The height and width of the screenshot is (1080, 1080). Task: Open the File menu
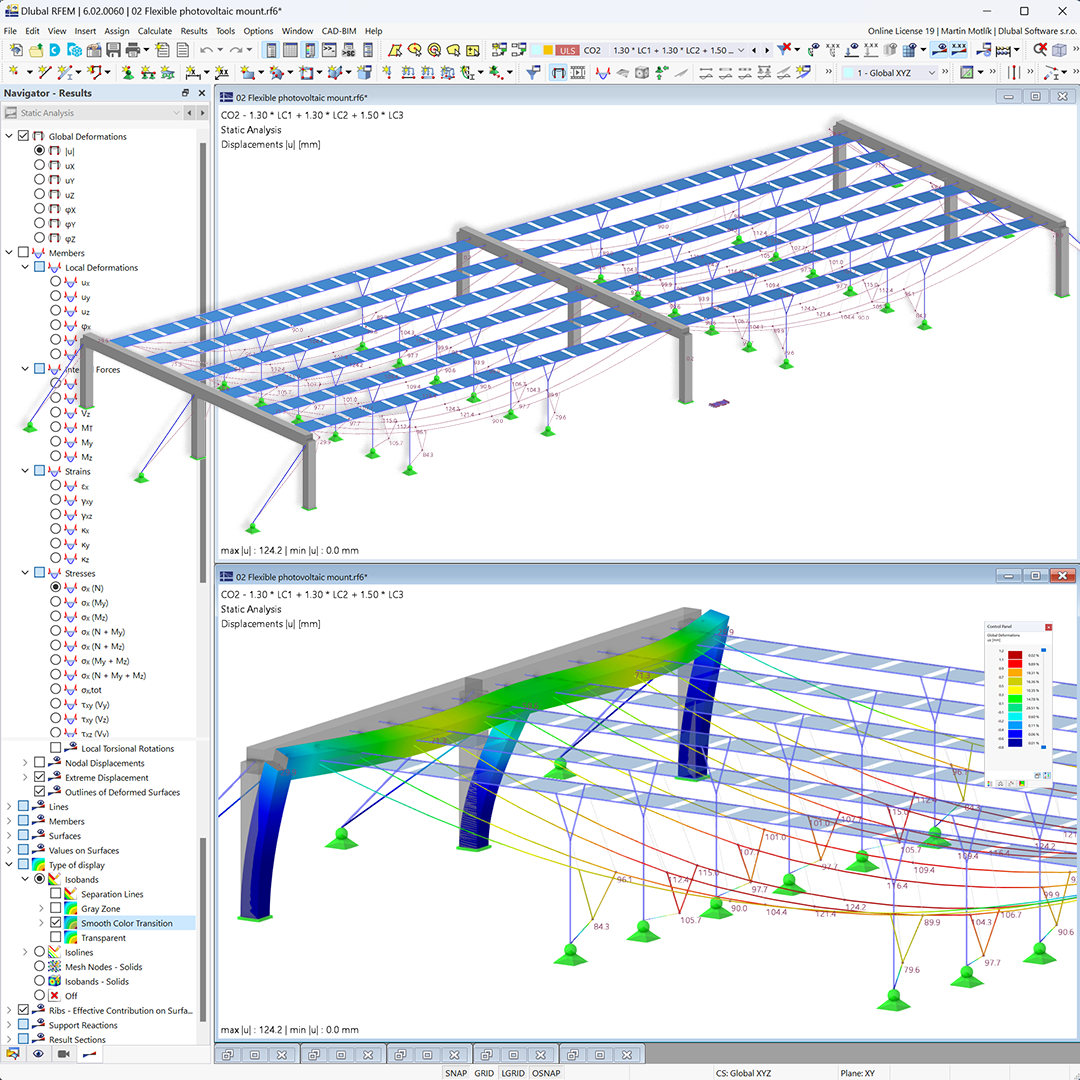point(10,31)
